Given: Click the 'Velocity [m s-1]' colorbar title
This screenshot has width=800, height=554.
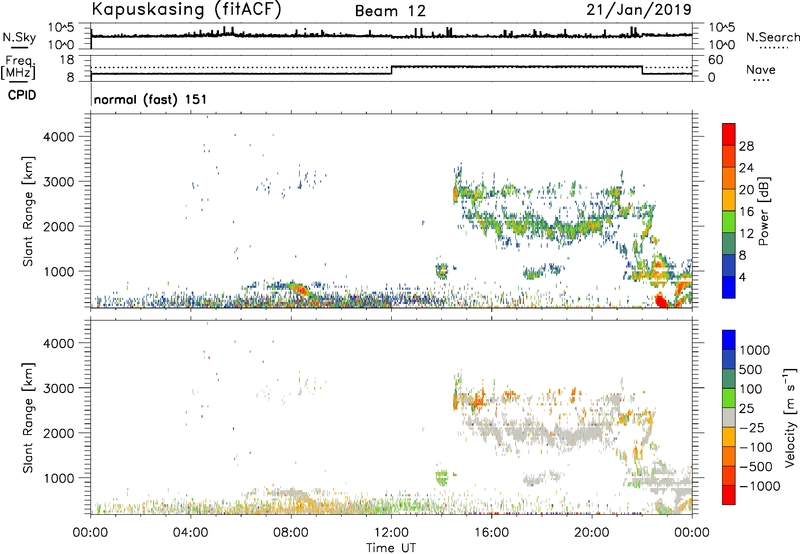Looking at the screenshot, I should [x=790, y=417].
